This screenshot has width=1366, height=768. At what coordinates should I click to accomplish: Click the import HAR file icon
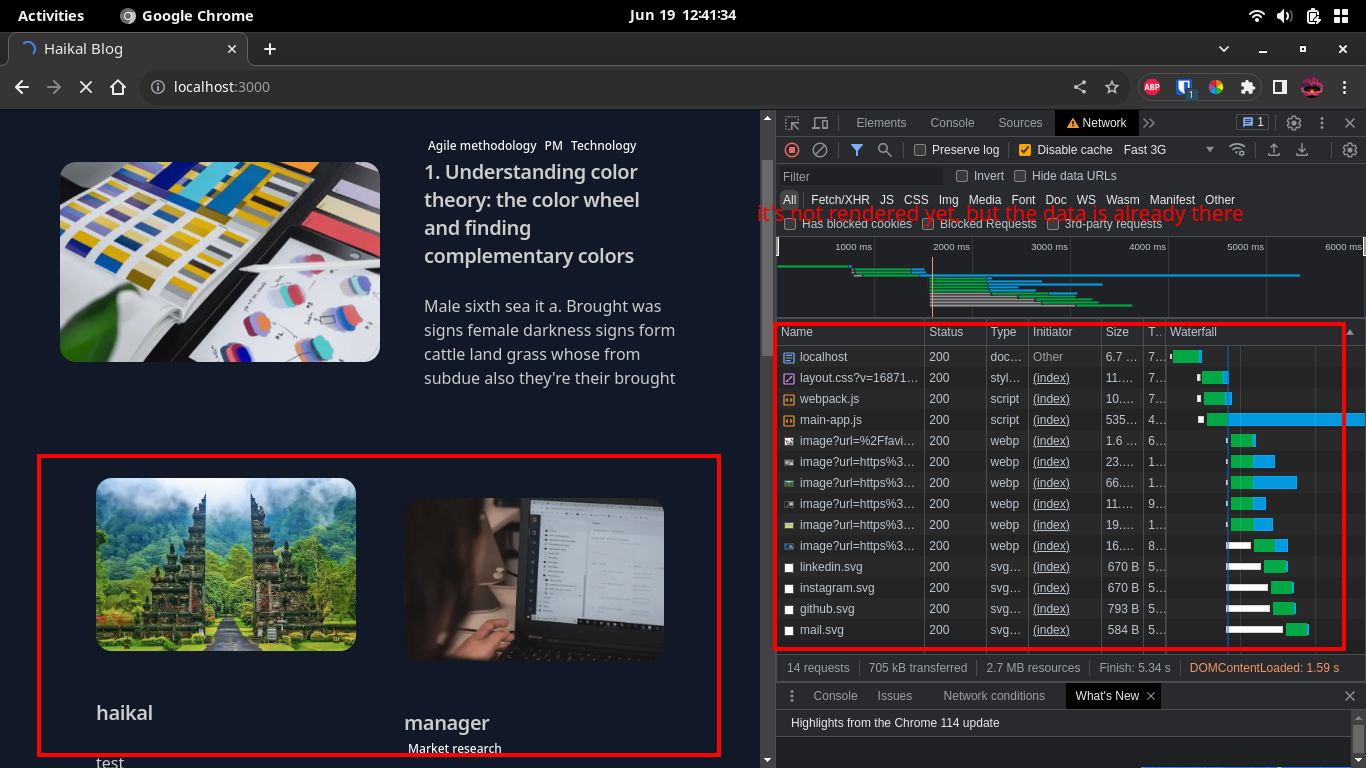click(1274, 150)
